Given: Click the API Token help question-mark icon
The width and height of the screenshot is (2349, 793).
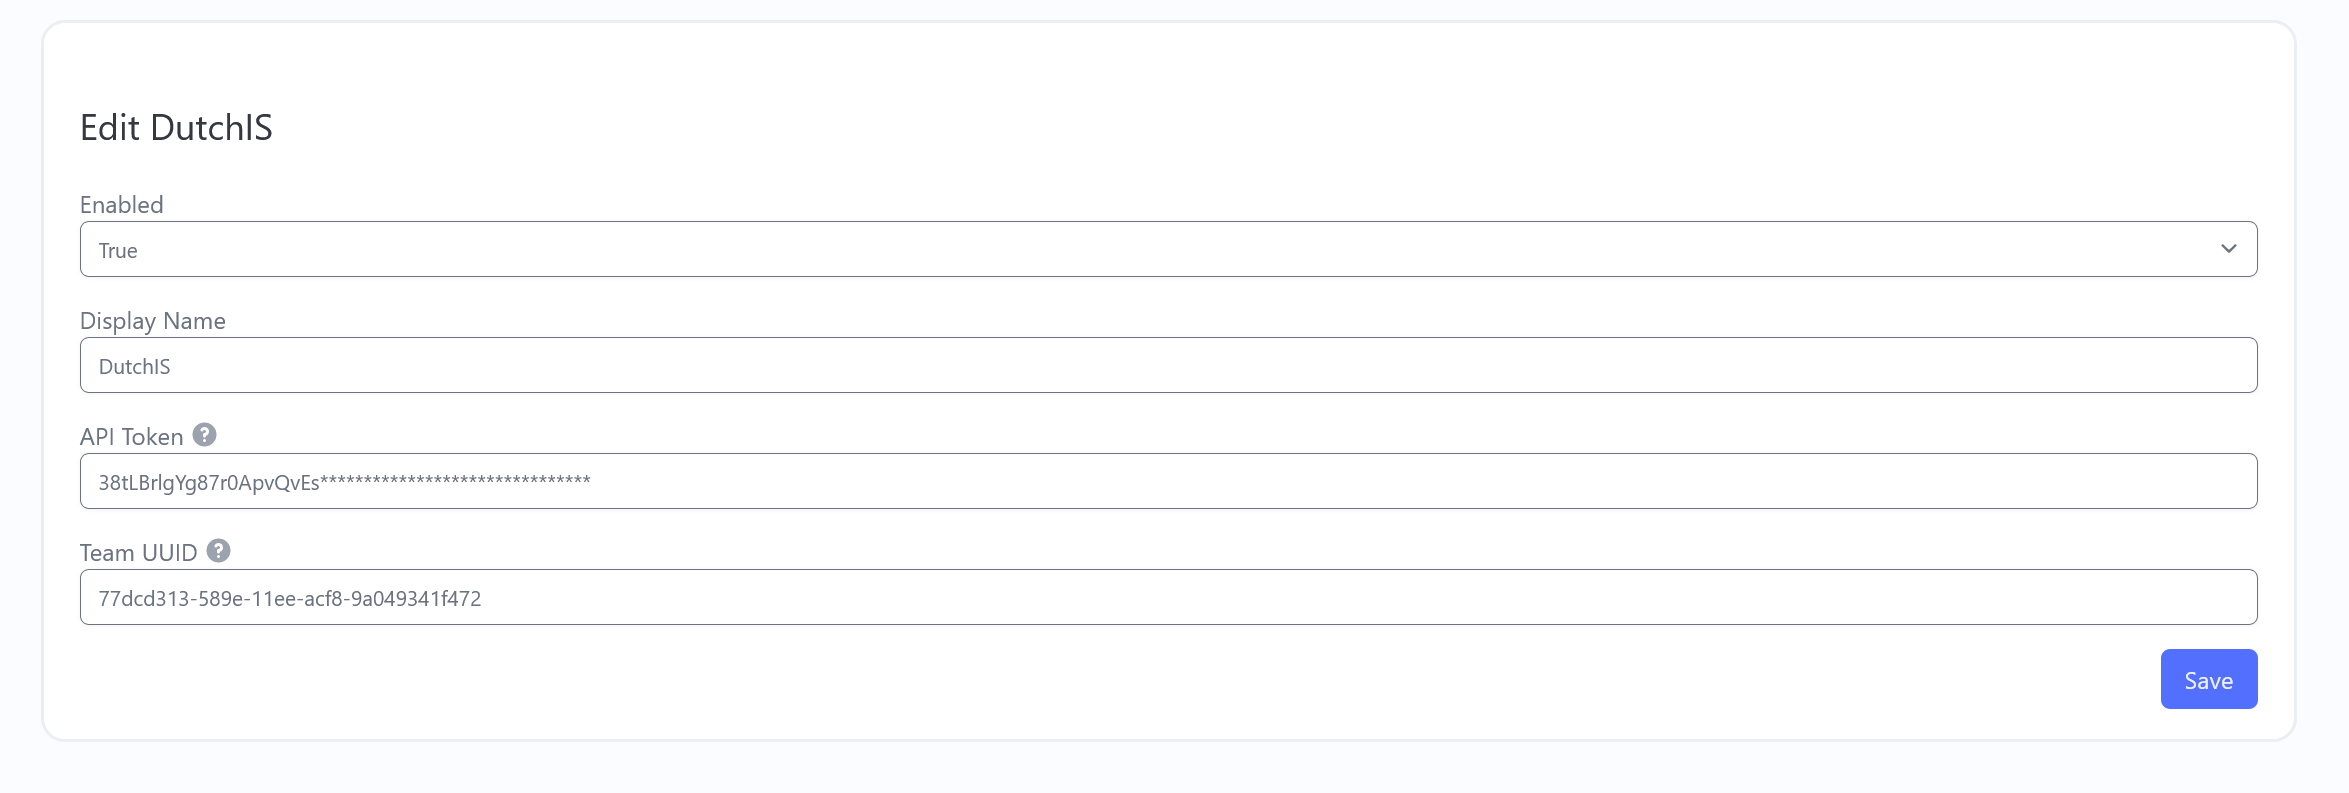Looking at the screenshot, I should tap(204, 435).
